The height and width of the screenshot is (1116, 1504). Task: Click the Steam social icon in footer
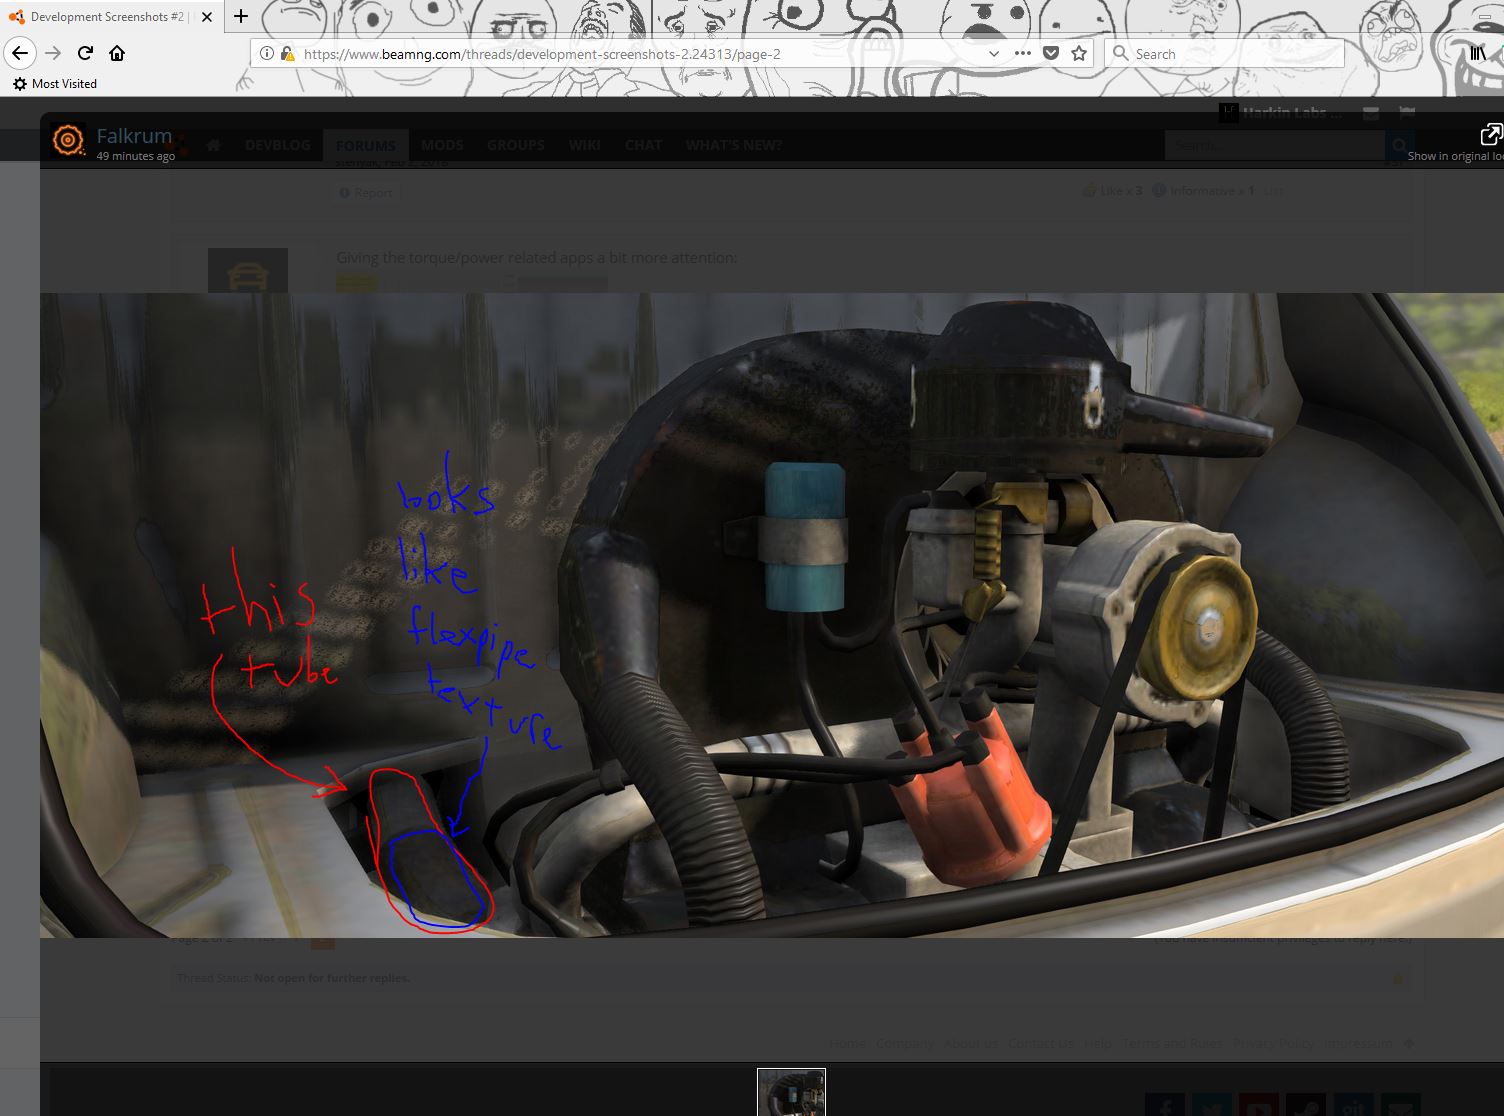point(1306,1105)
